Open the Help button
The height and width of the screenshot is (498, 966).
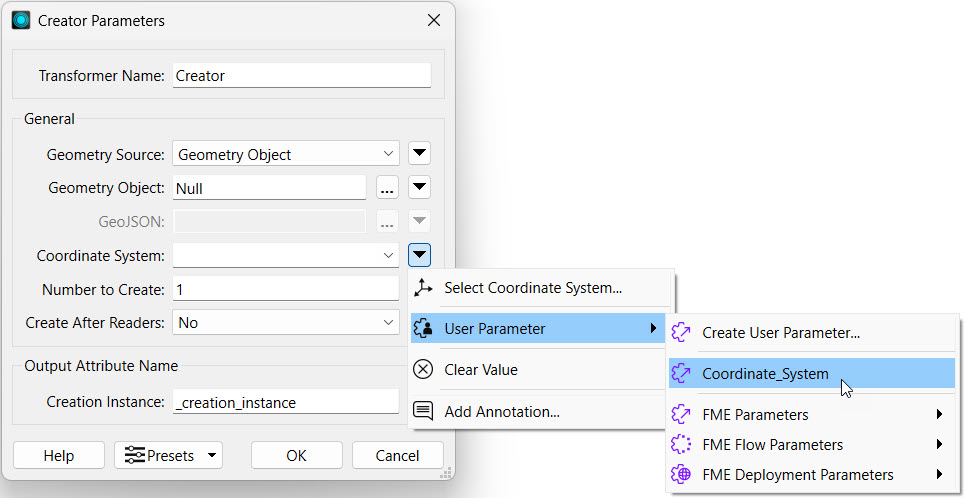[x=59, y=456]
